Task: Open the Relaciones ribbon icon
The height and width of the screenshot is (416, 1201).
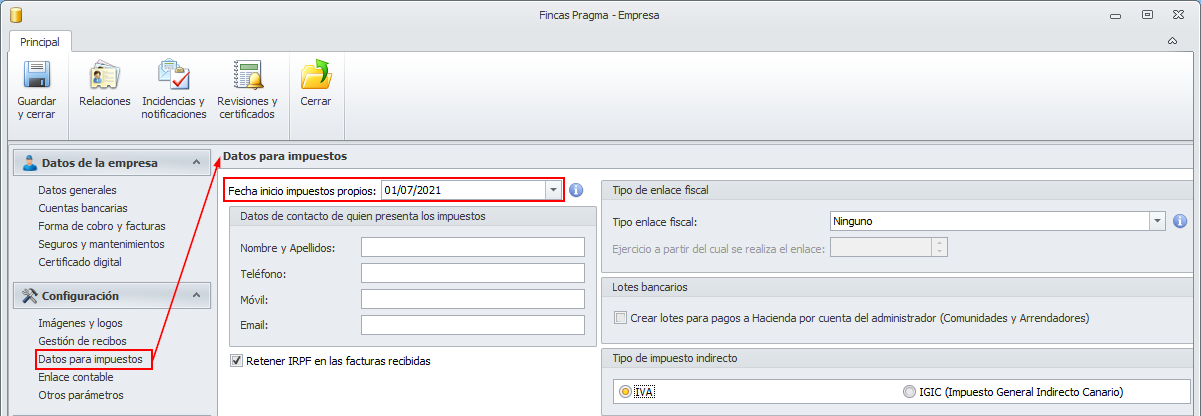Action: click(105, 77)
